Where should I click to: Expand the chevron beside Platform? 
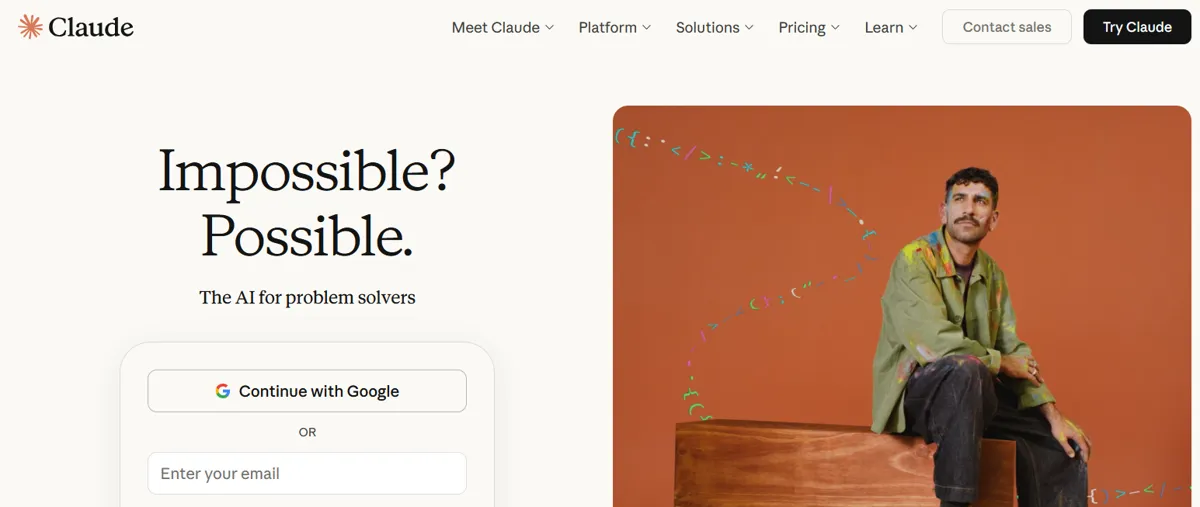646,28
